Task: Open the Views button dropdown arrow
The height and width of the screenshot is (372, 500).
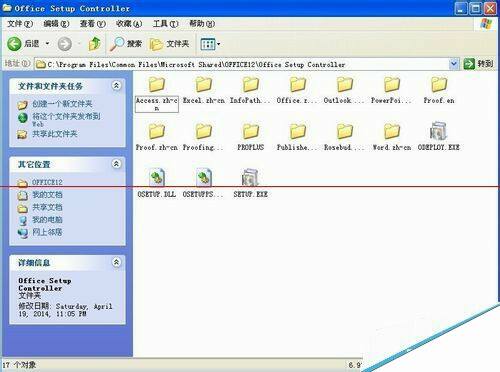Action: pyautogui.click(x=219, y=44)
